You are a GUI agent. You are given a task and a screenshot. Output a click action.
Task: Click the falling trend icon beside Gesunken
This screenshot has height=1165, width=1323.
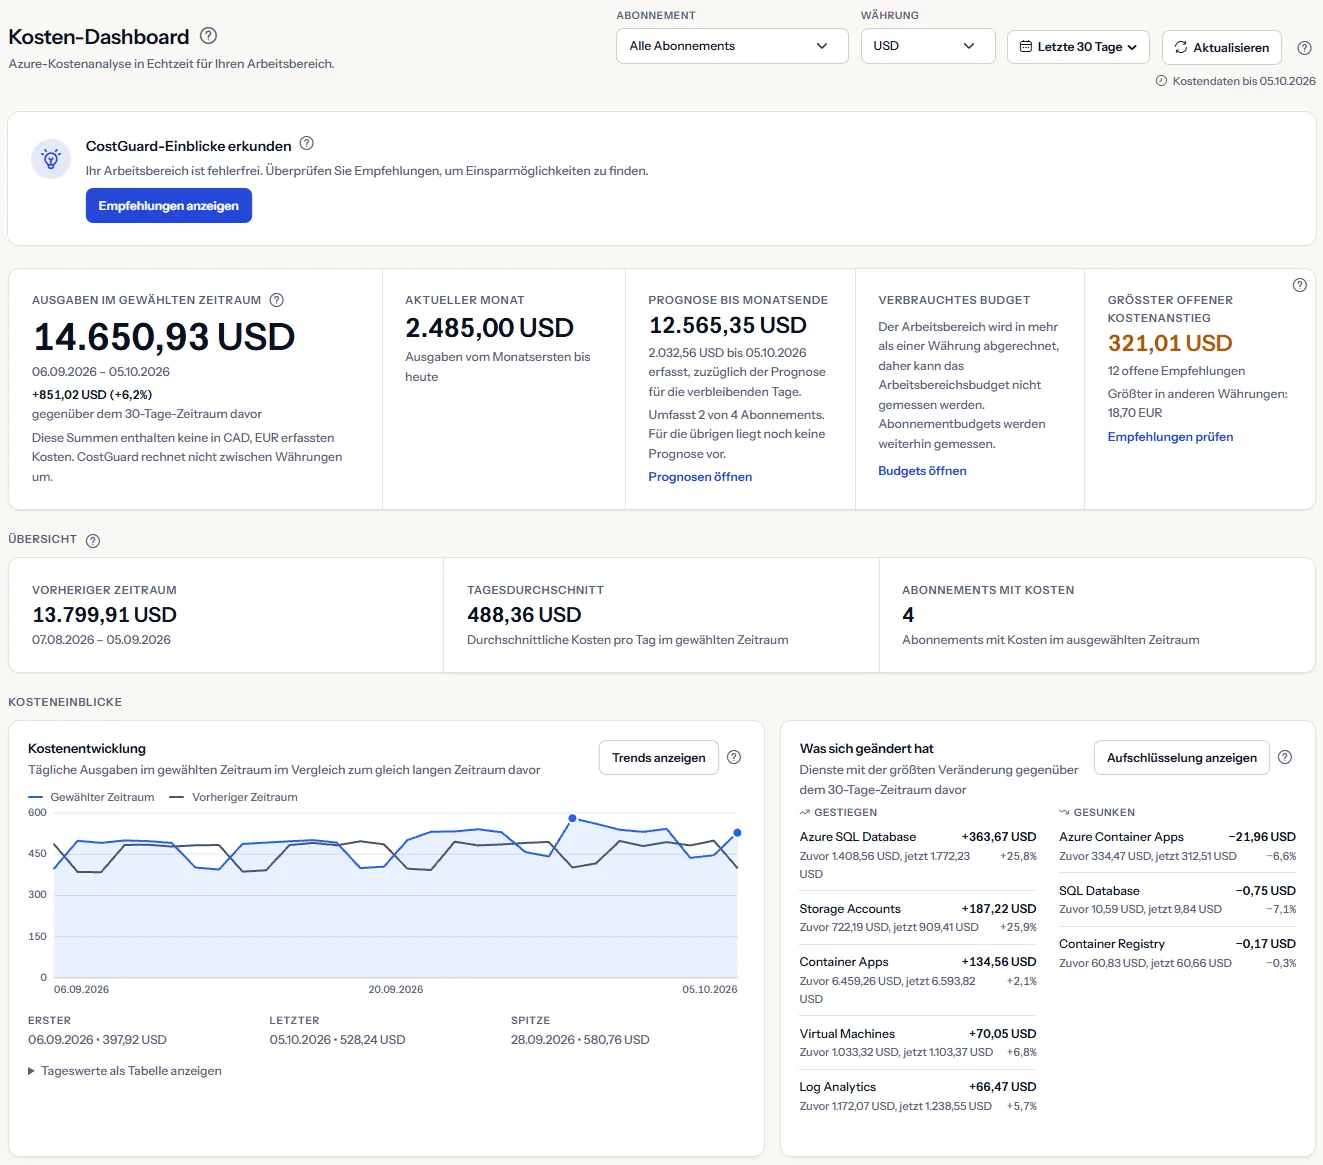click(x=1064, y=813)
